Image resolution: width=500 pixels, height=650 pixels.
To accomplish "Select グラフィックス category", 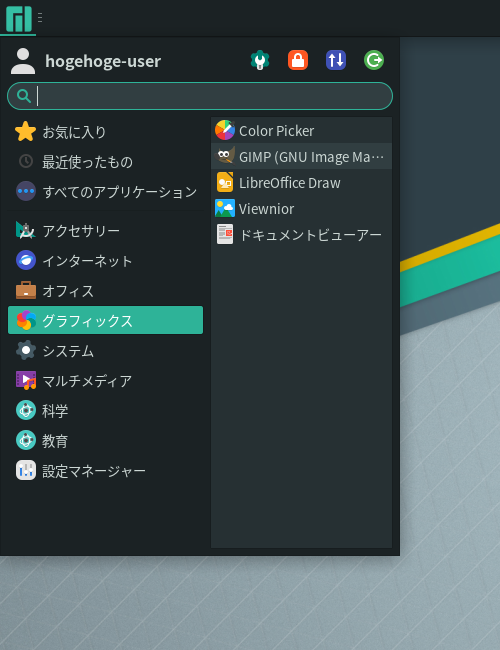I will click(105, 320).
